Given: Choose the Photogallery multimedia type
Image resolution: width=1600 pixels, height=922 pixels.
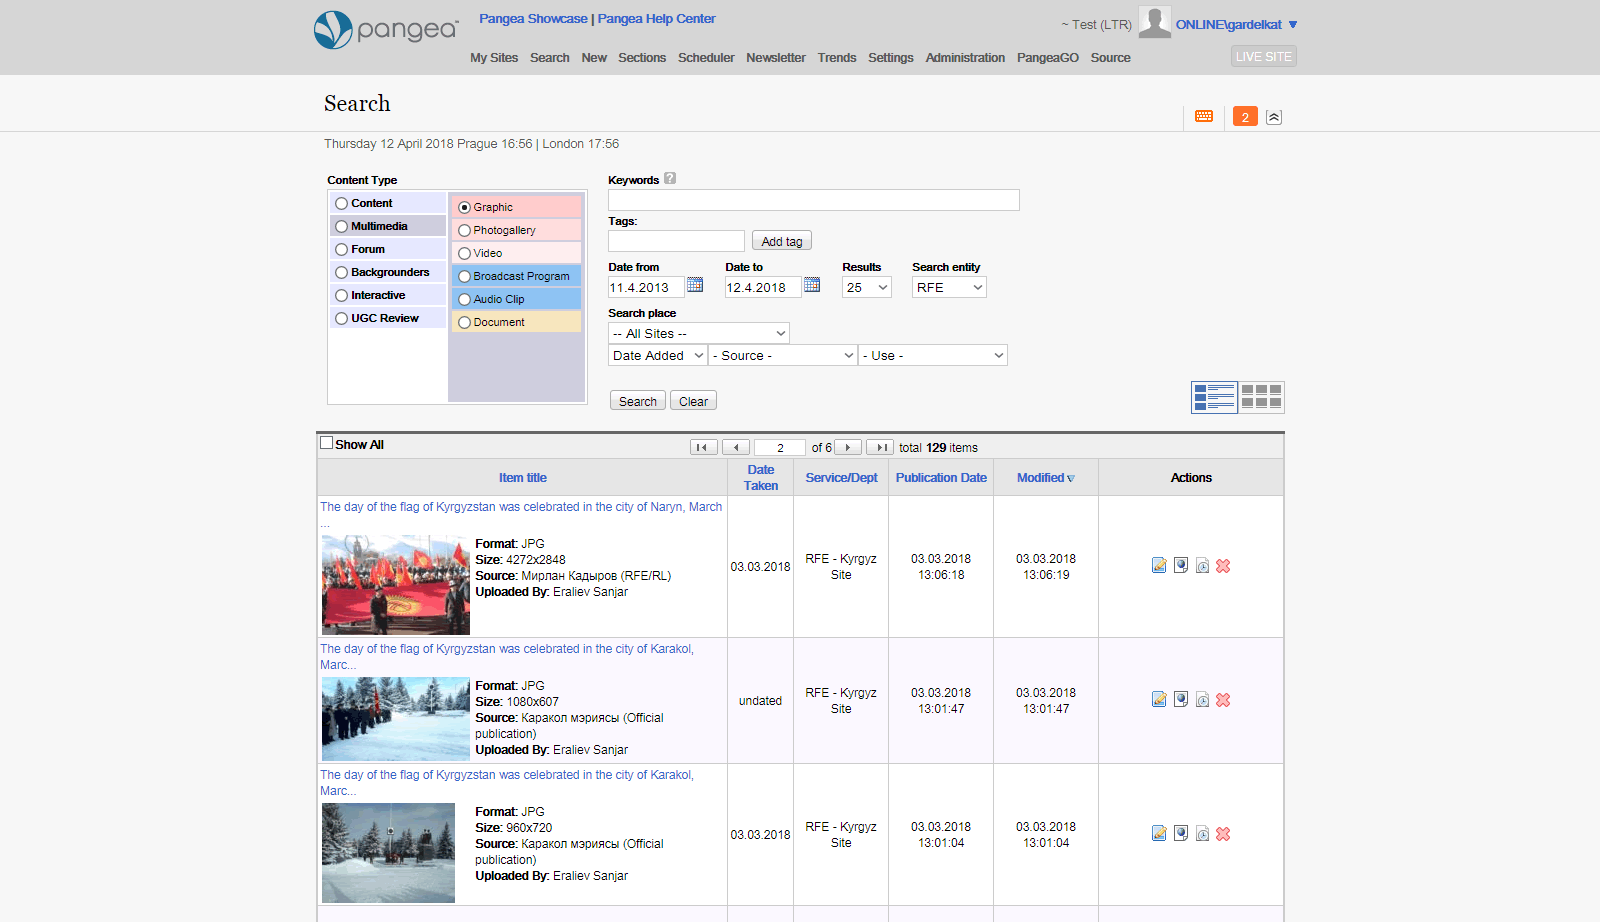Looking at the screenshot, I should (x=464, y=231).
